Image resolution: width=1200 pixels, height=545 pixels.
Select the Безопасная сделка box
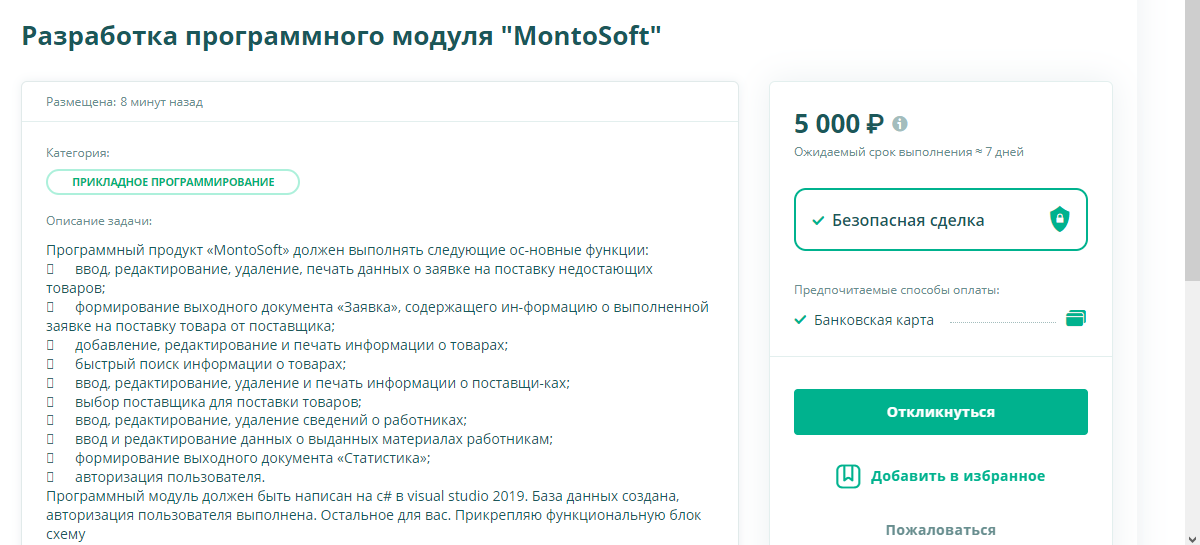click(940, 220)
